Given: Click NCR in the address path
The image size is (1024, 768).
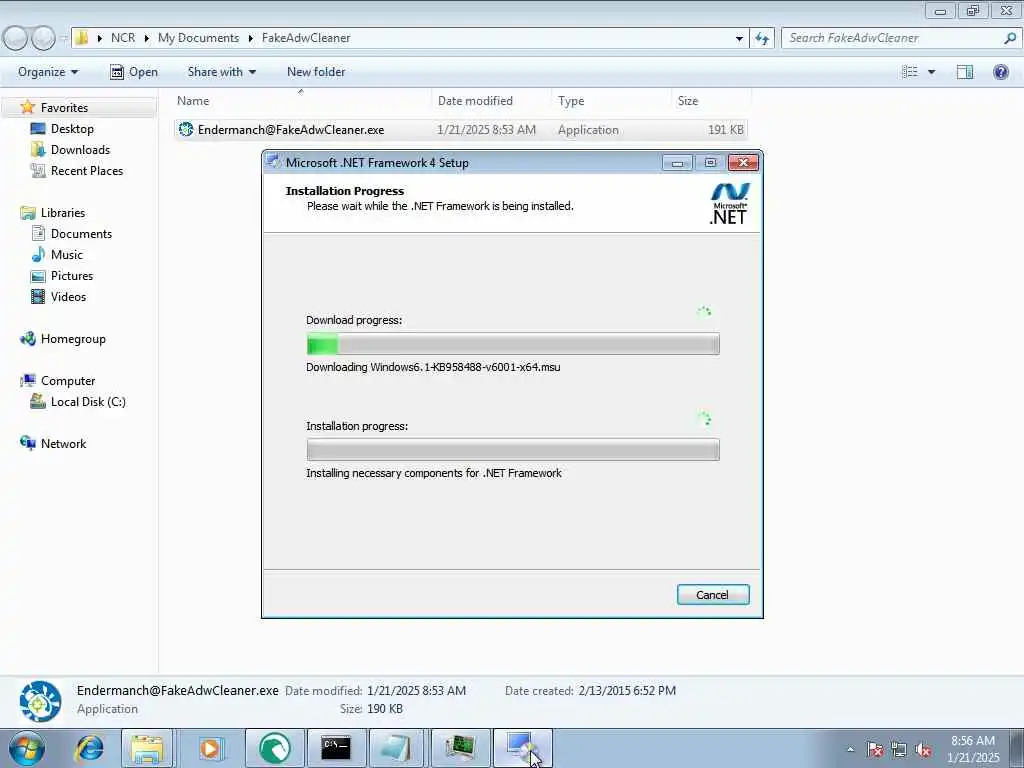Looking at the screenshot, I should click(x=123, y=38).
